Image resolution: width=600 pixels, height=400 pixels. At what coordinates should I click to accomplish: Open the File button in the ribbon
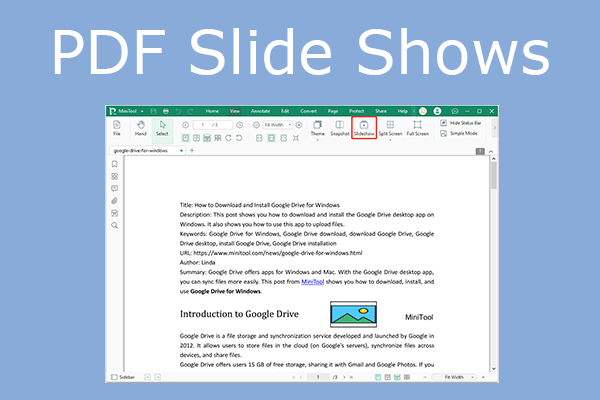click(x=117, y=128)
